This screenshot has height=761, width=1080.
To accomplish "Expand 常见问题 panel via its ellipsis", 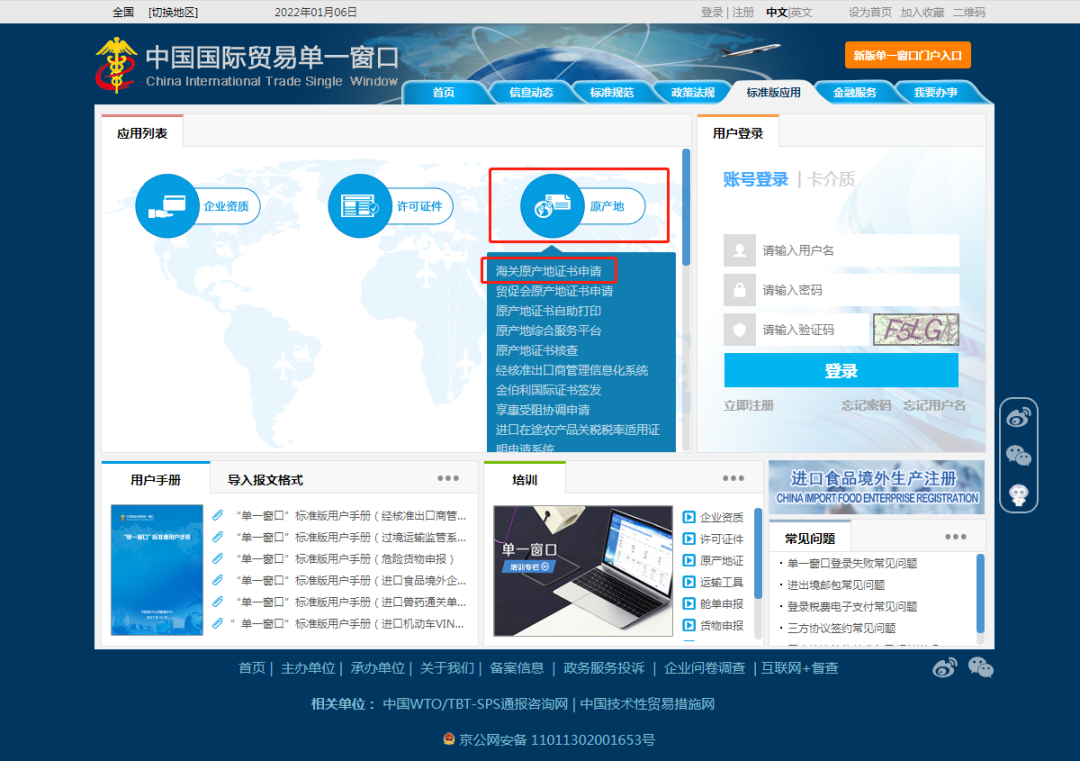I will pos(955,536).
